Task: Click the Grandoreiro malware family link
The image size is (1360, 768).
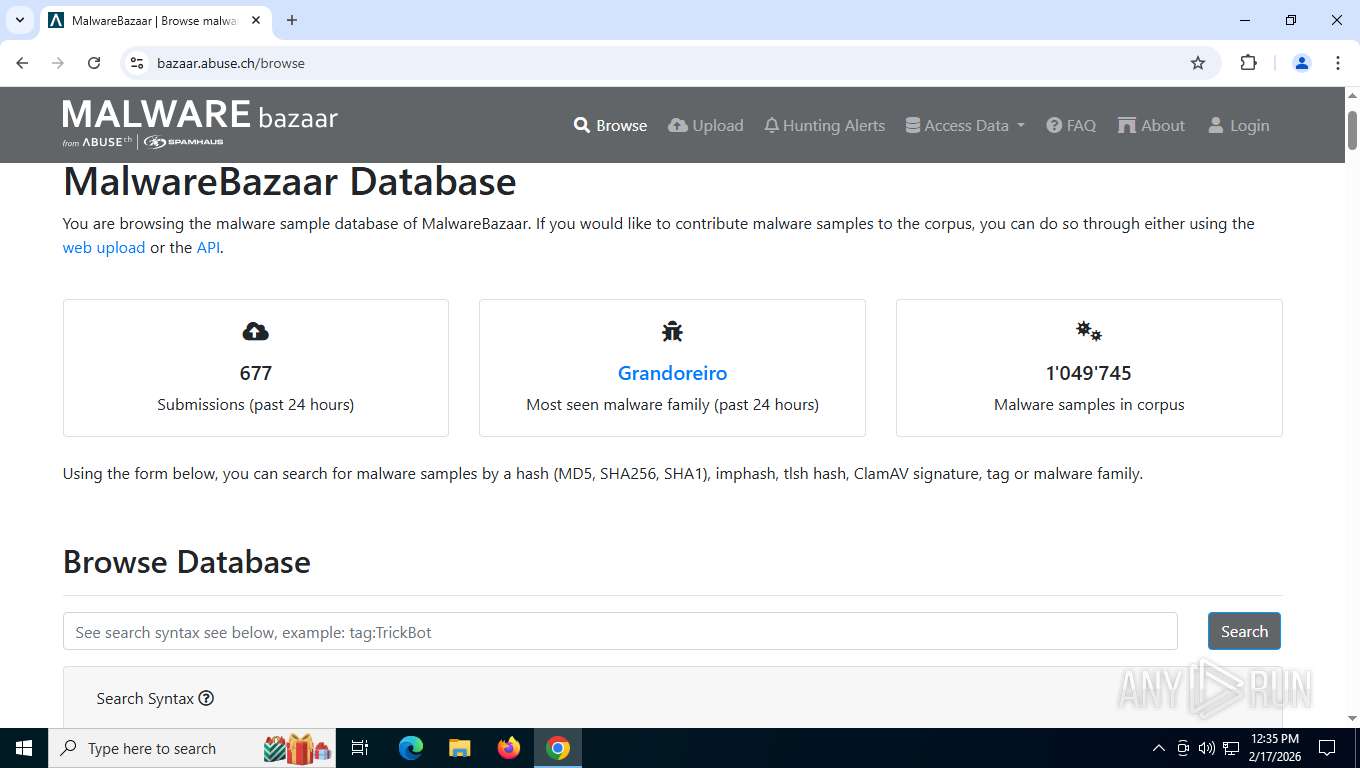Action: coord(672,373)
